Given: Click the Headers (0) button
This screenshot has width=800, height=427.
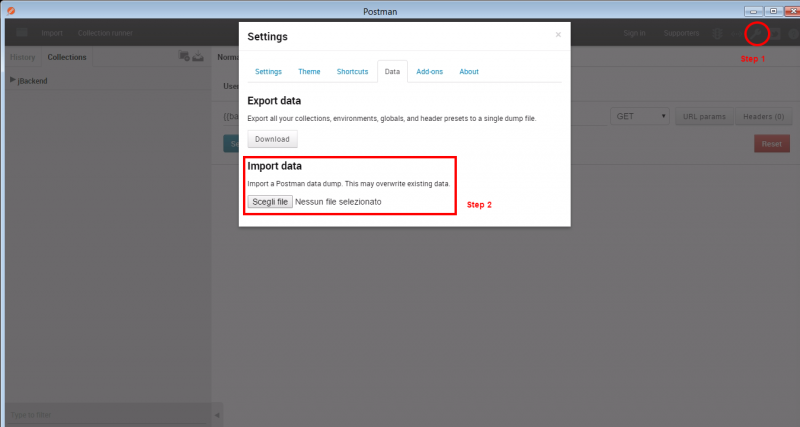Looking at the screenshot, I should 763,116.
